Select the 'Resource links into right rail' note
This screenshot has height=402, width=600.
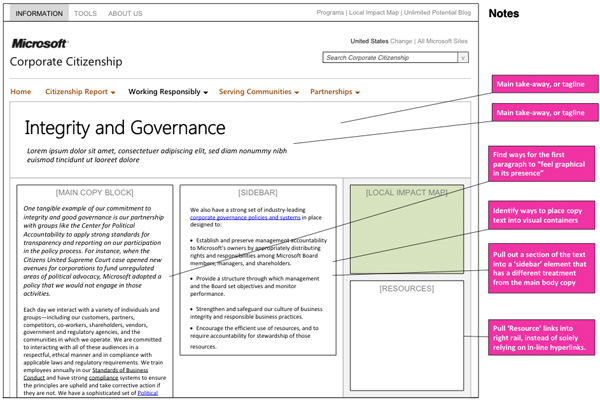pyautogui.click(x=541, y=338)
